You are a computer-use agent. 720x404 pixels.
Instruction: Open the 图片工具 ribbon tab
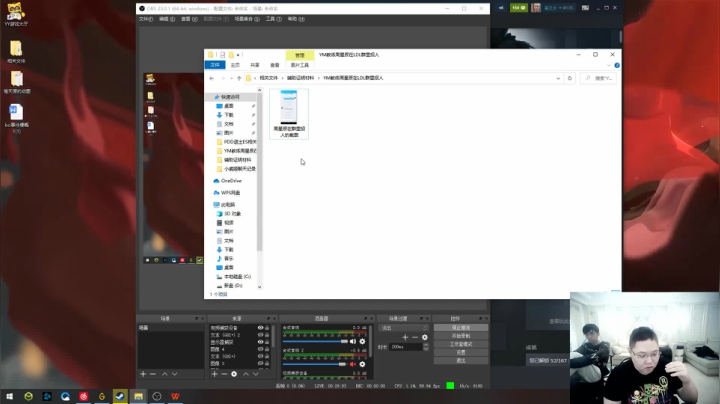pyautogui.click(x=300, y=65)
